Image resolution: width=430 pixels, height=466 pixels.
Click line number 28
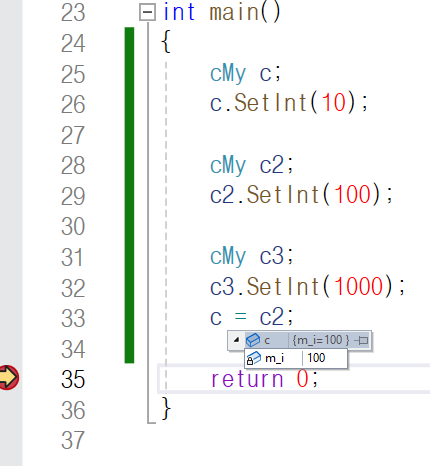[x=73, y=166]
